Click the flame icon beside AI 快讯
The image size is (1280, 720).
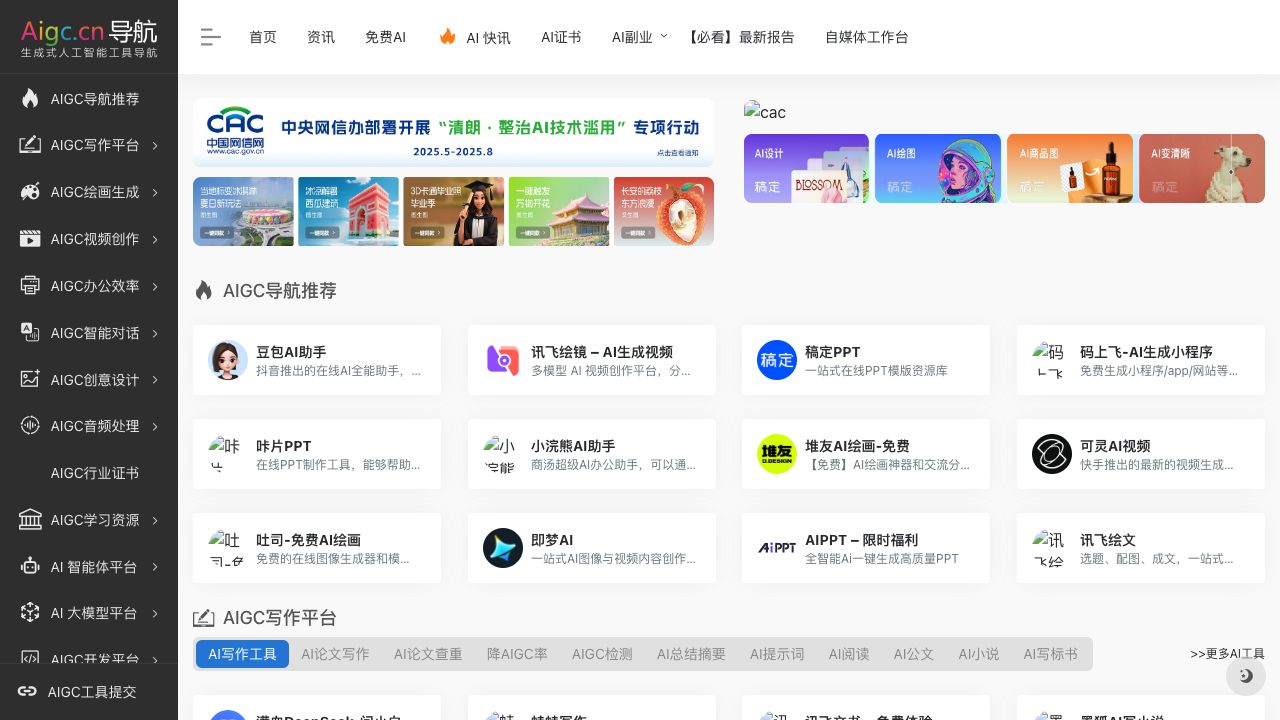coord(448,37)
